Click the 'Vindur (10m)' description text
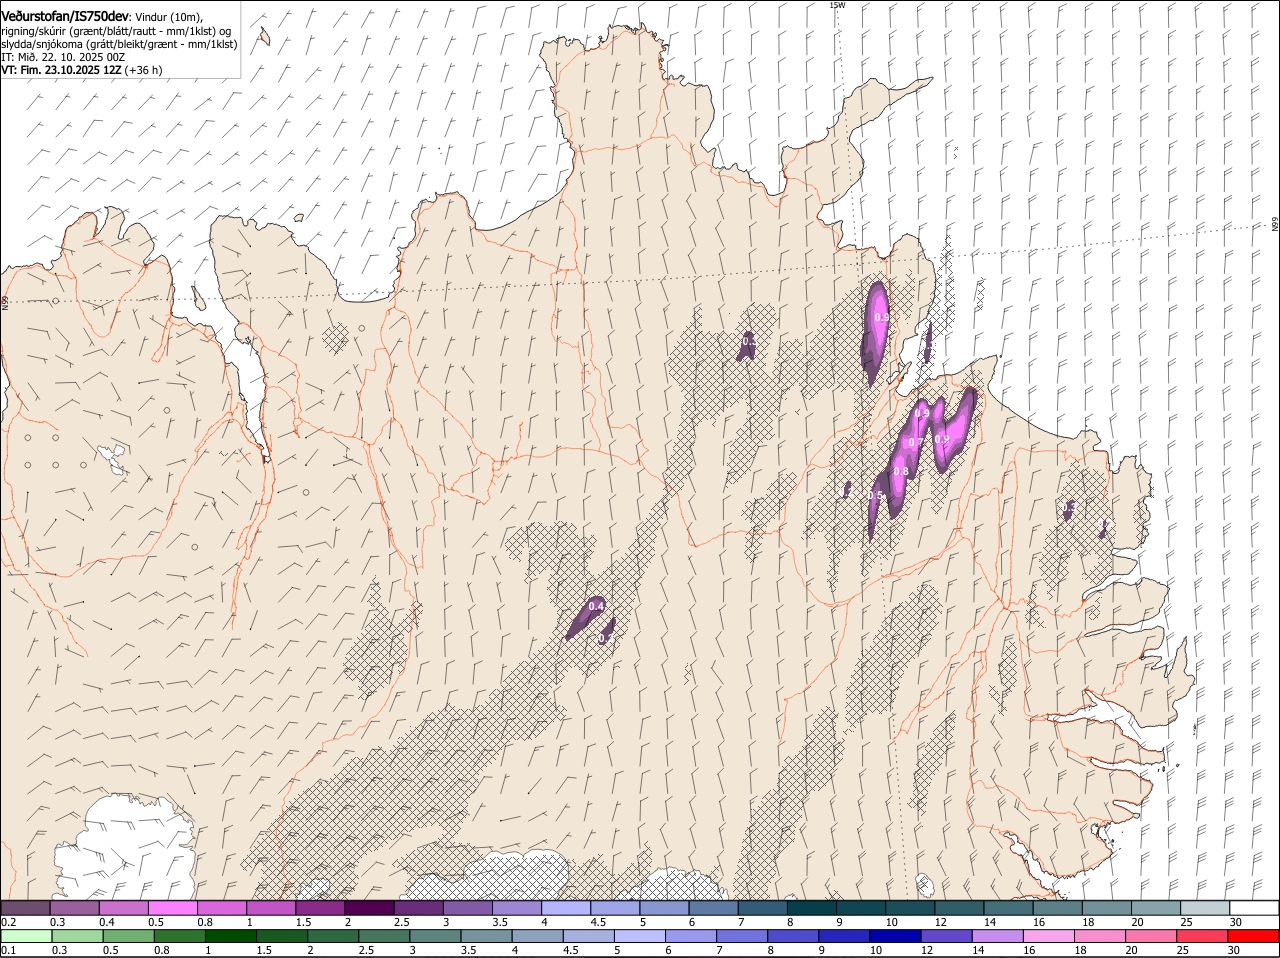Image resolution: width=1280 pixels, height=958 pixels. point(170,17)
